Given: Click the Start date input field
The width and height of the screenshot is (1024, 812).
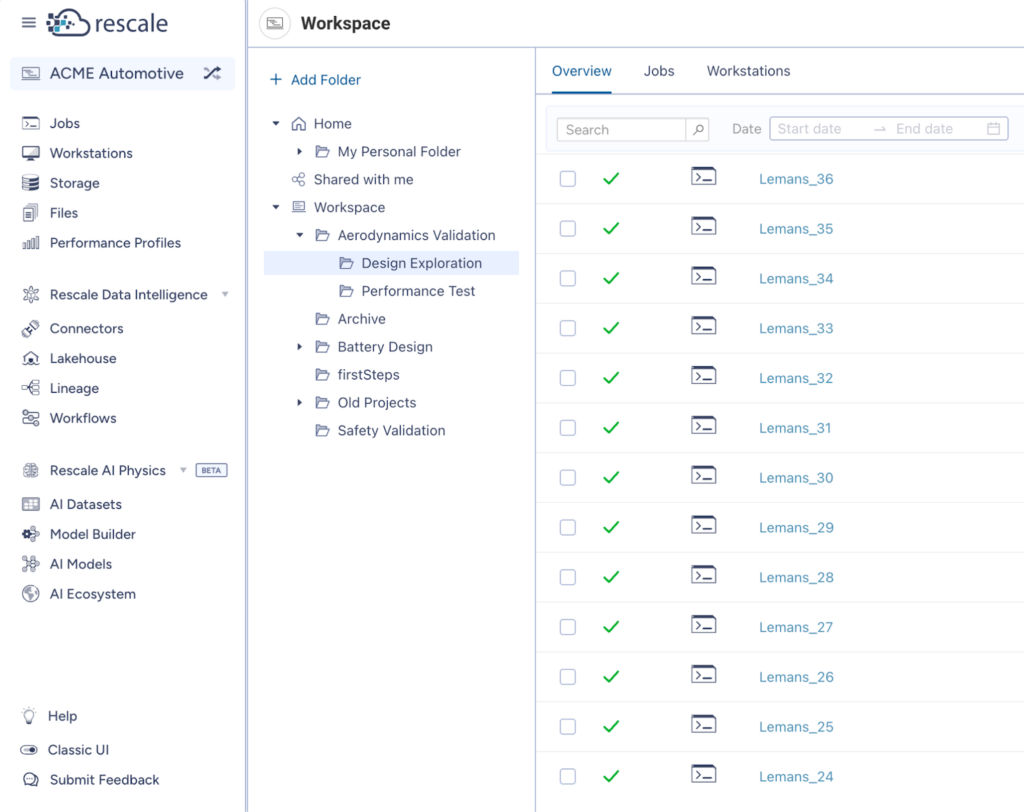Looking at the screenshot, I should (x=818, y=129).
